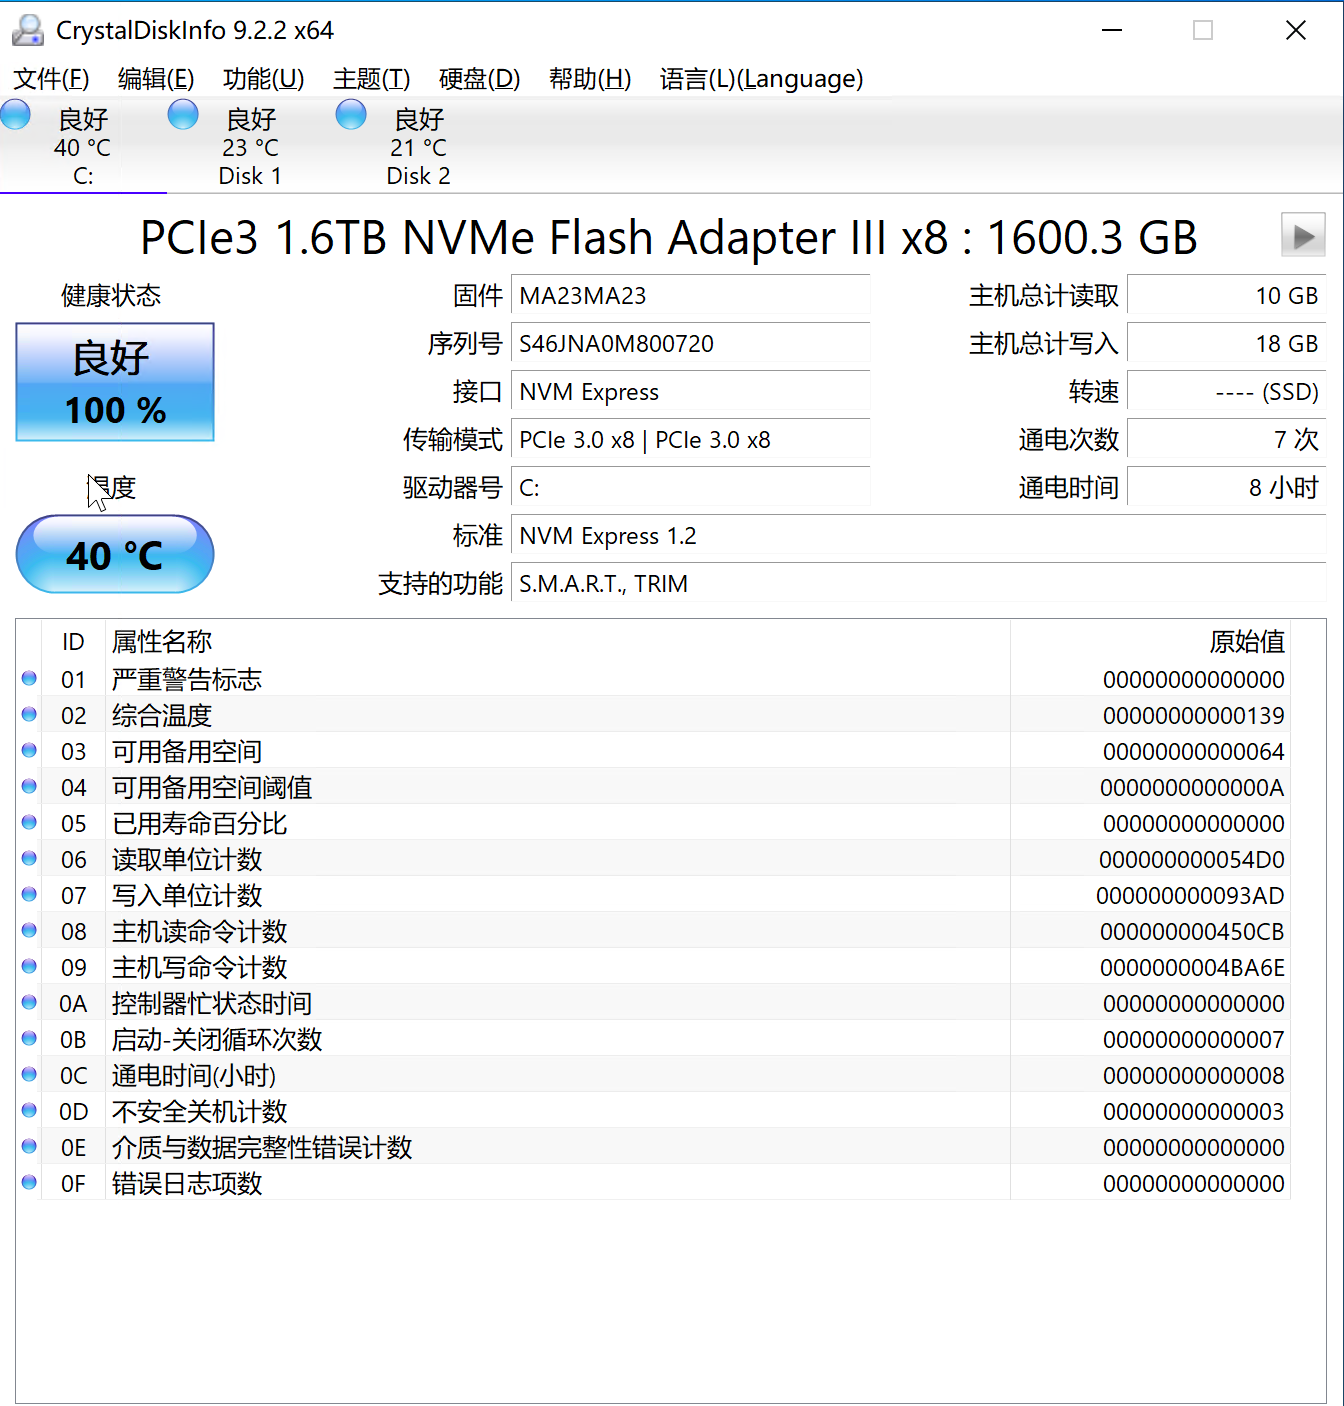Click status dot for attribute 0C 通电时间
This screenshot has height=1406, width=1344.
point(29,1074)
